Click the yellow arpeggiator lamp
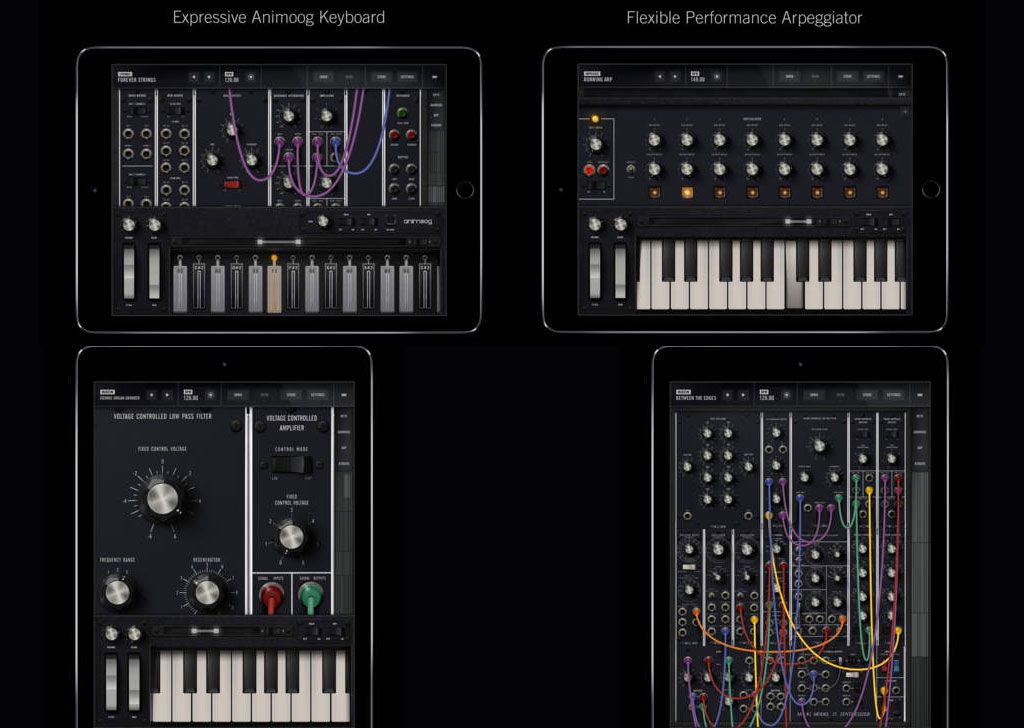Screen dimensions: 1024x728 point(595,119)
